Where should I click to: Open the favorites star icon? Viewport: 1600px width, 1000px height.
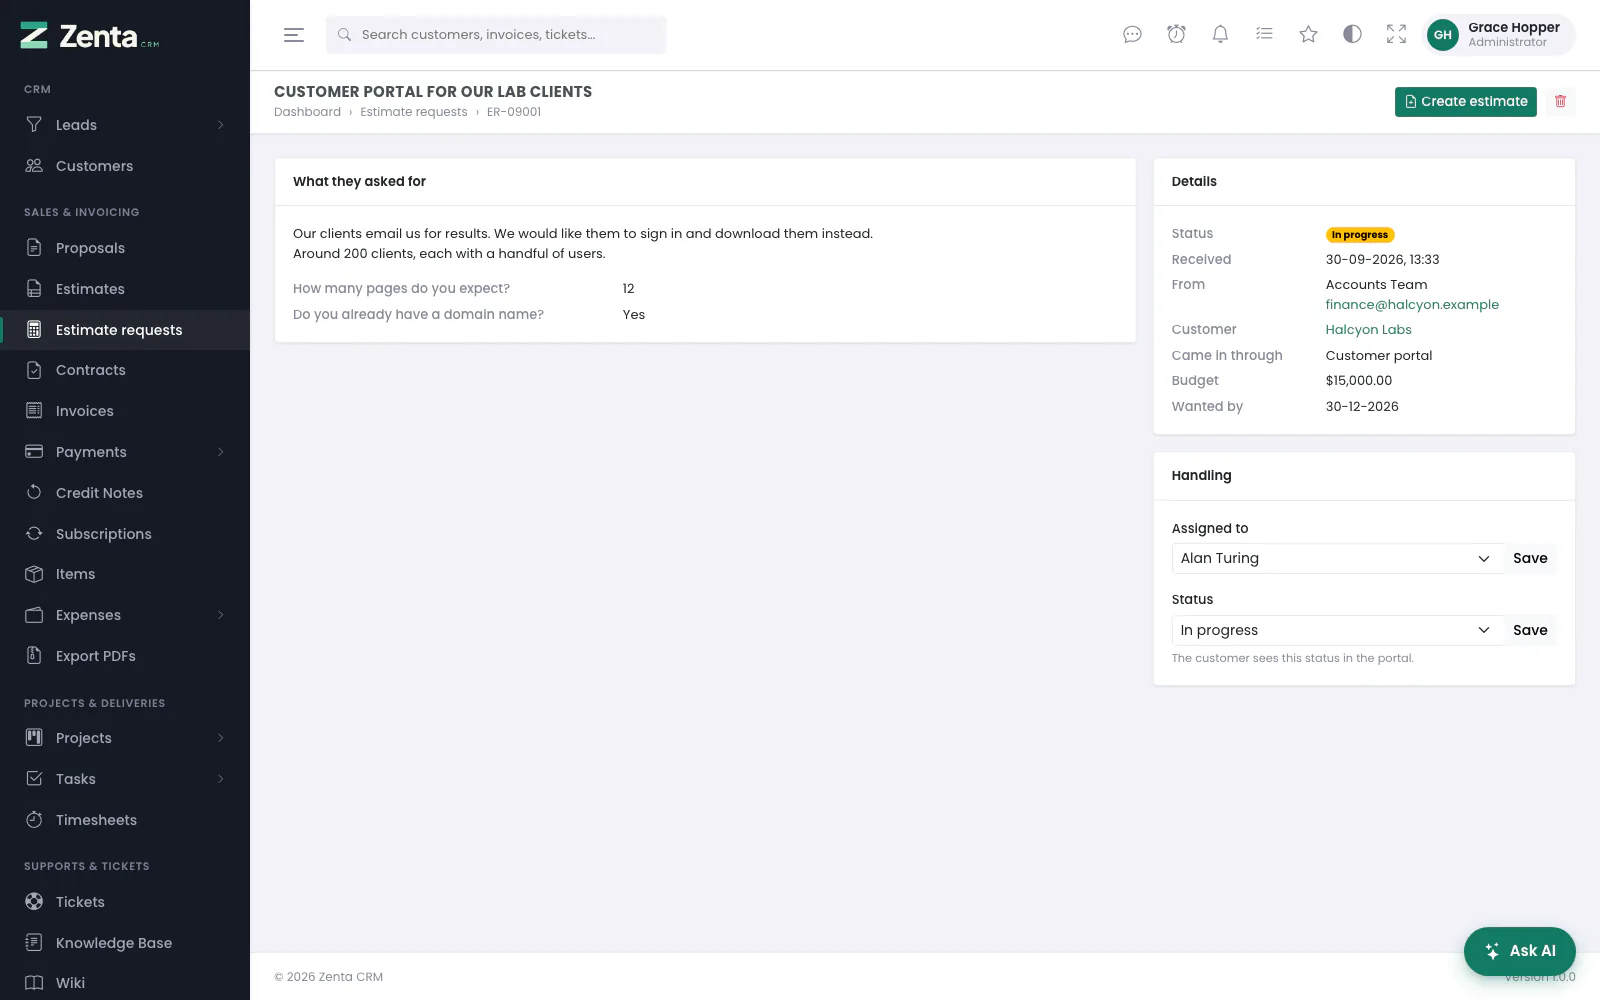[1308, 35]
